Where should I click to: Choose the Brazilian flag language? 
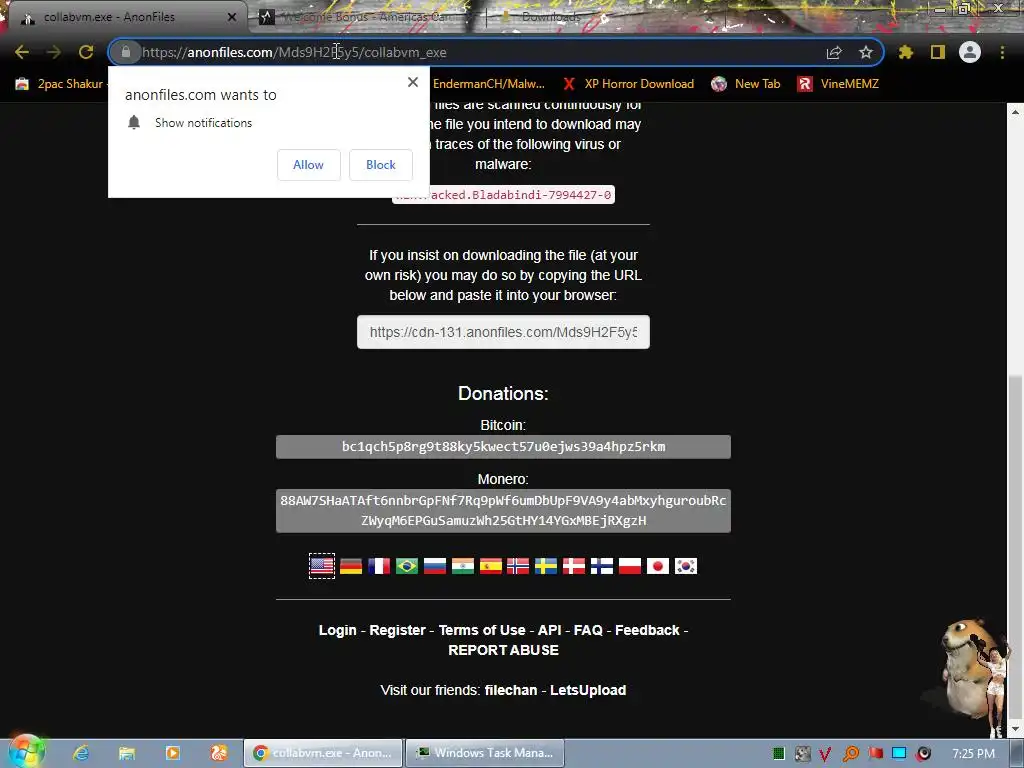[407, 566]
